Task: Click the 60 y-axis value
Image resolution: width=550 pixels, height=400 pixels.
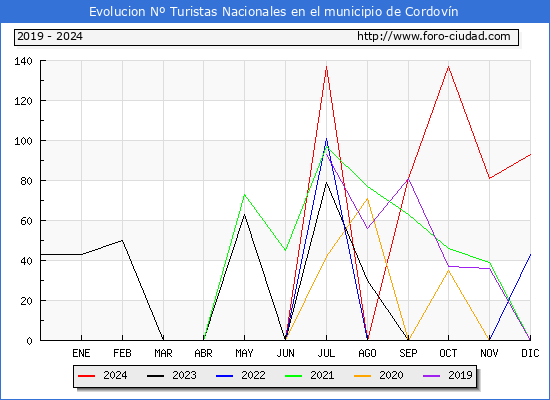Action: click(26, 221)
